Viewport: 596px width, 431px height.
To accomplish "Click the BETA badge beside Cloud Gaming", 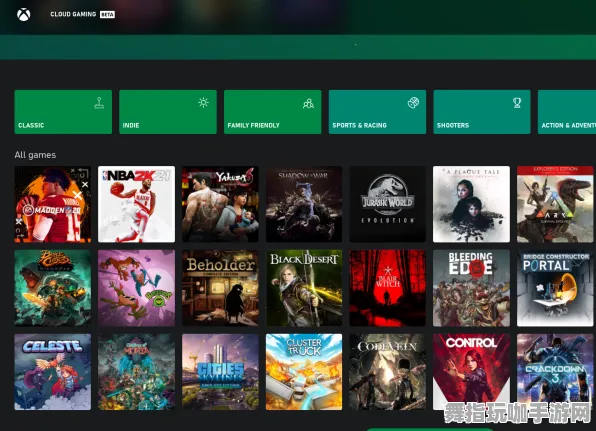I will (x=107, y=14).
